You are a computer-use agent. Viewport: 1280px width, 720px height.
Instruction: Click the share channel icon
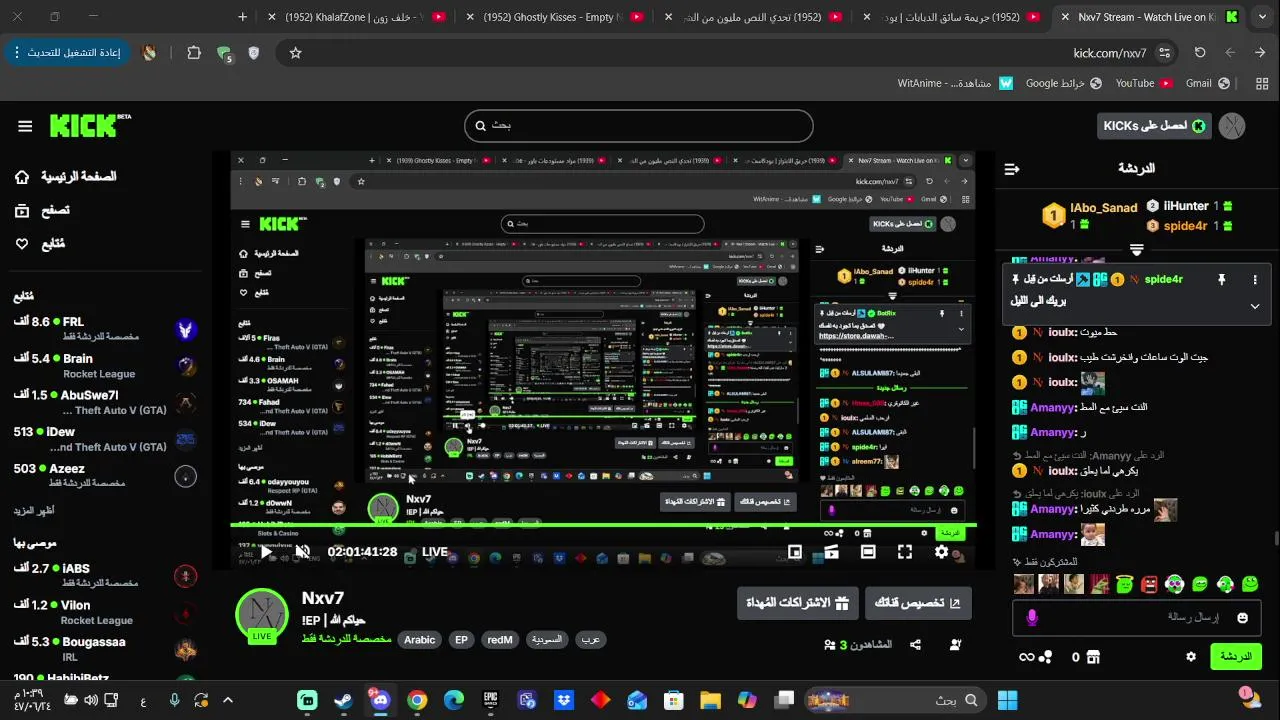(915, 645)
